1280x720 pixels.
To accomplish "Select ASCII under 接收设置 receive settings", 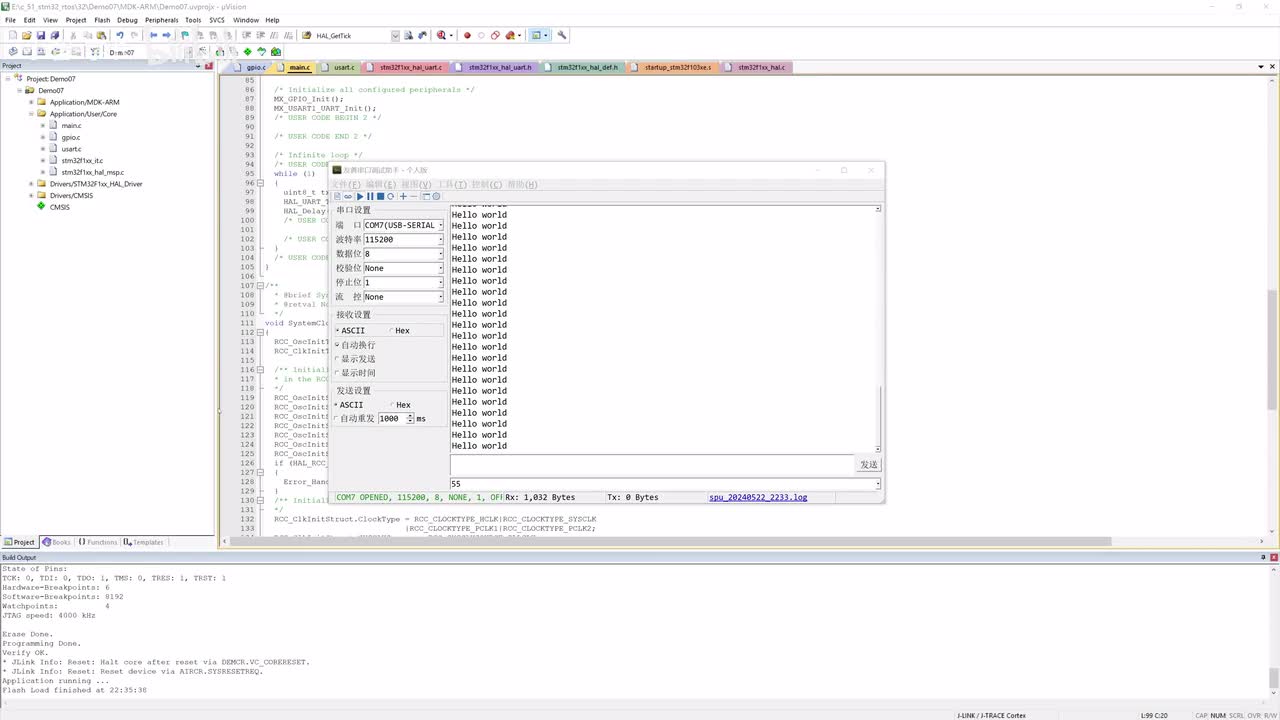I will coord(351,331).
